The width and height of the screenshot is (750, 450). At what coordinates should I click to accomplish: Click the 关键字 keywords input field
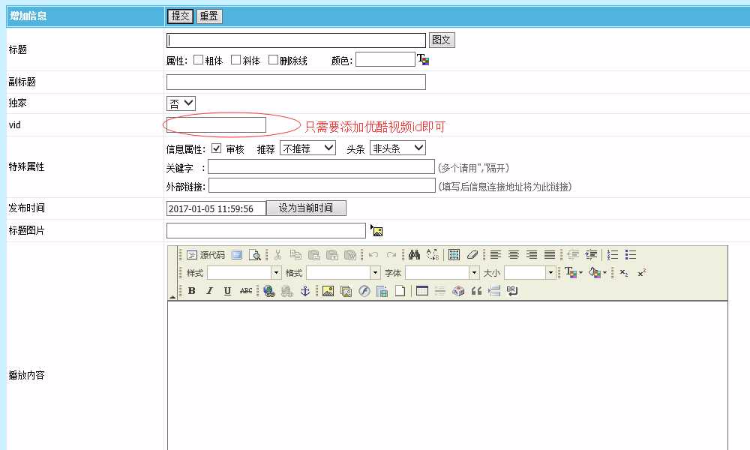click(x=321, y=166)
